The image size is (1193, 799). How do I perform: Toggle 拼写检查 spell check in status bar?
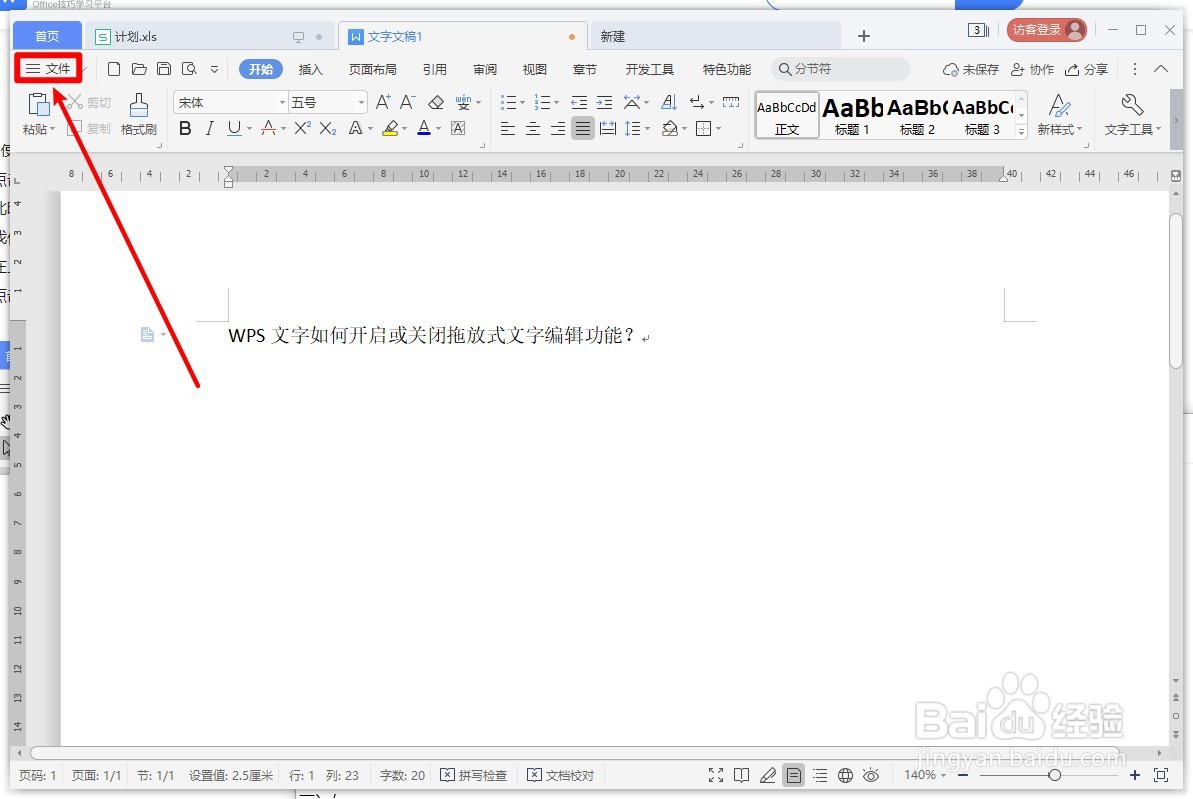point(474,775)
